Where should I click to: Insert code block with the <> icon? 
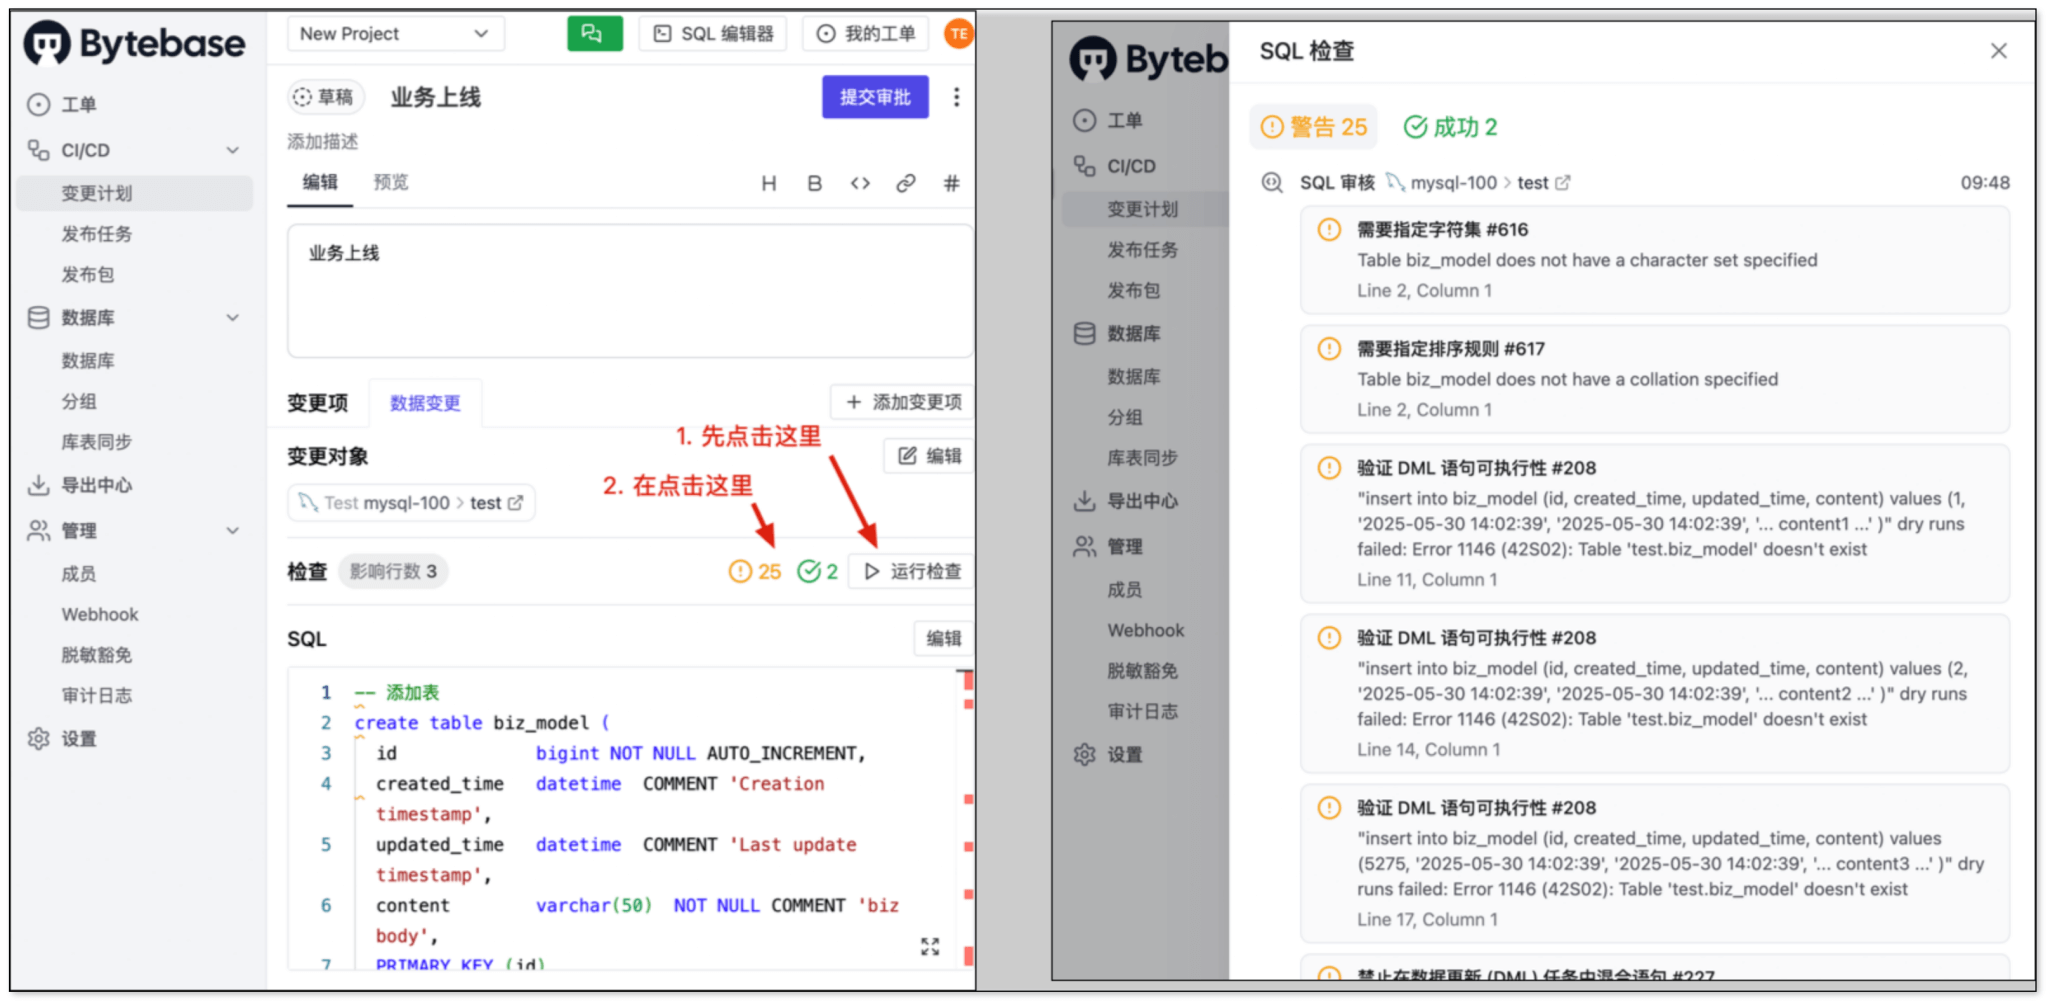coord(860,183)
